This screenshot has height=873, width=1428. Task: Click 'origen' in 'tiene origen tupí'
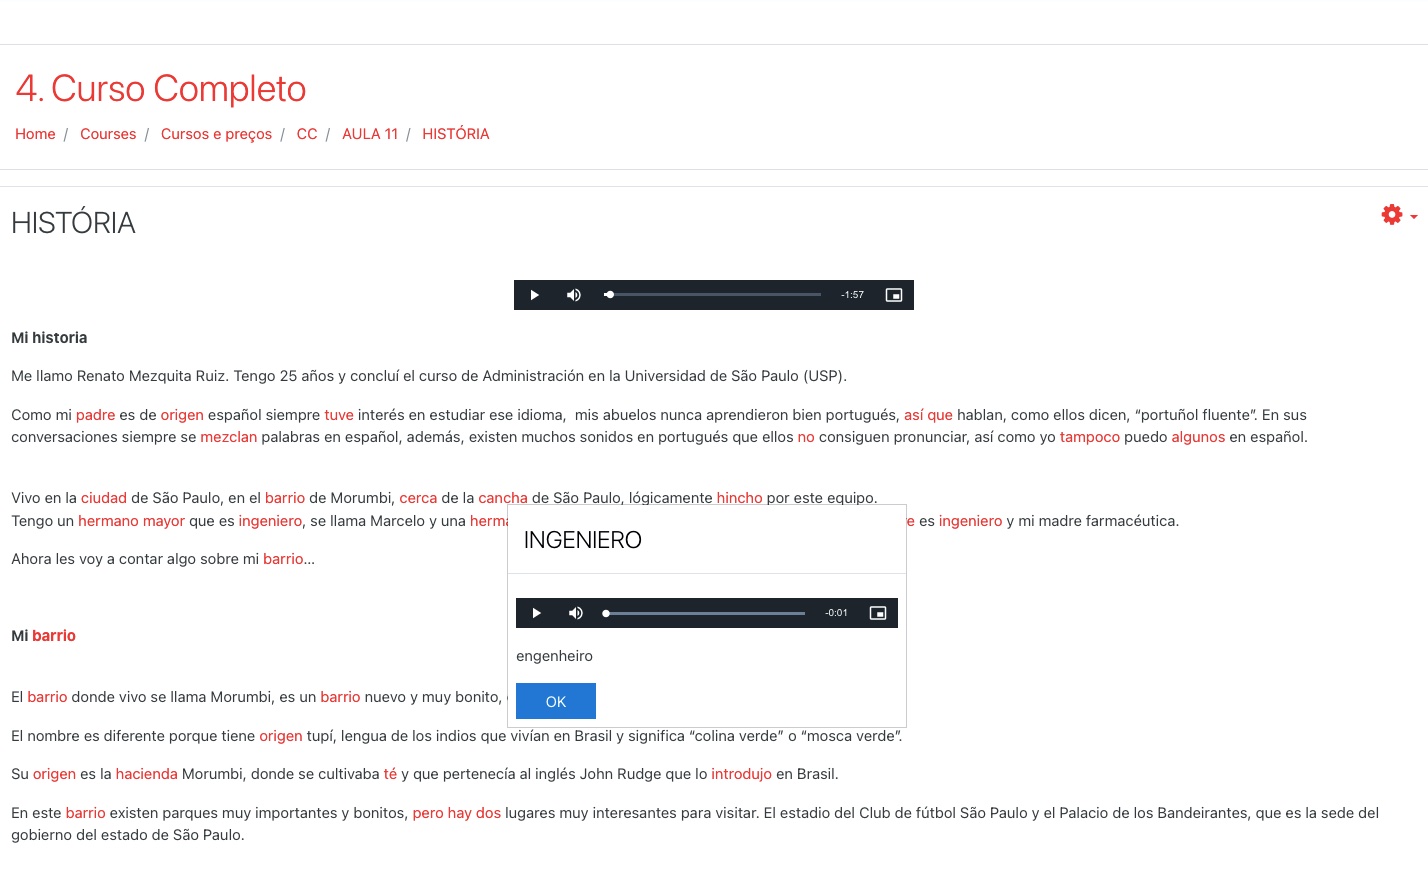click(281, 736)
